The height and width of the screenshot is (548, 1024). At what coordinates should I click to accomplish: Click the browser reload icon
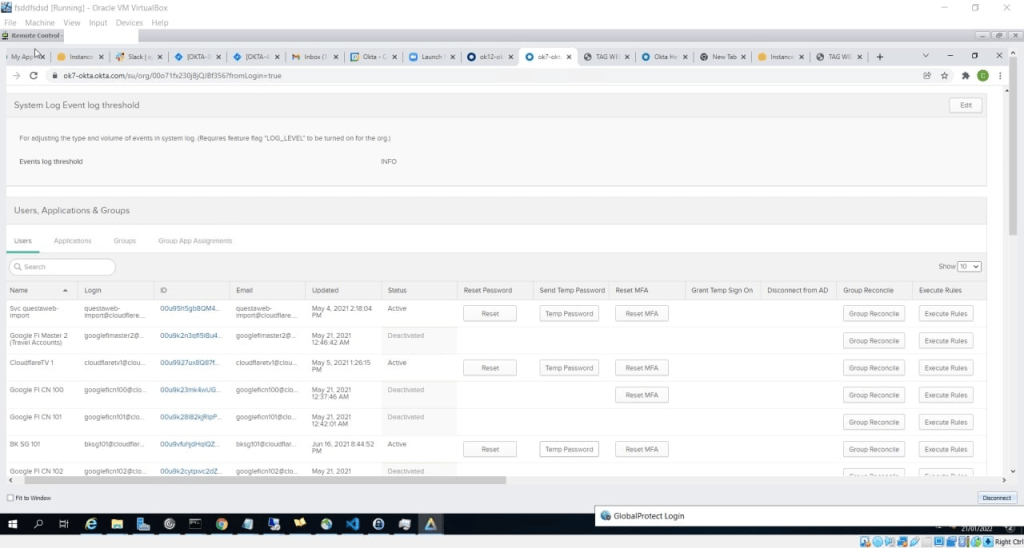[x=34, y=75]
